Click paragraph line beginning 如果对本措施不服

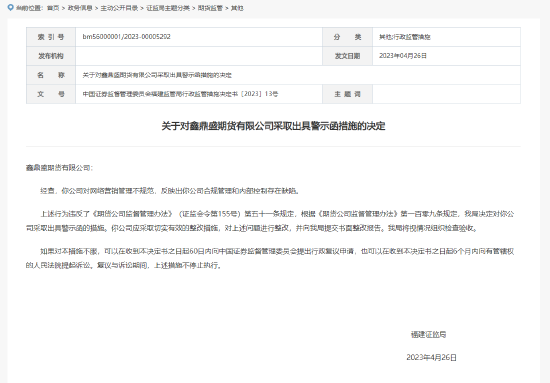(277, 251)
